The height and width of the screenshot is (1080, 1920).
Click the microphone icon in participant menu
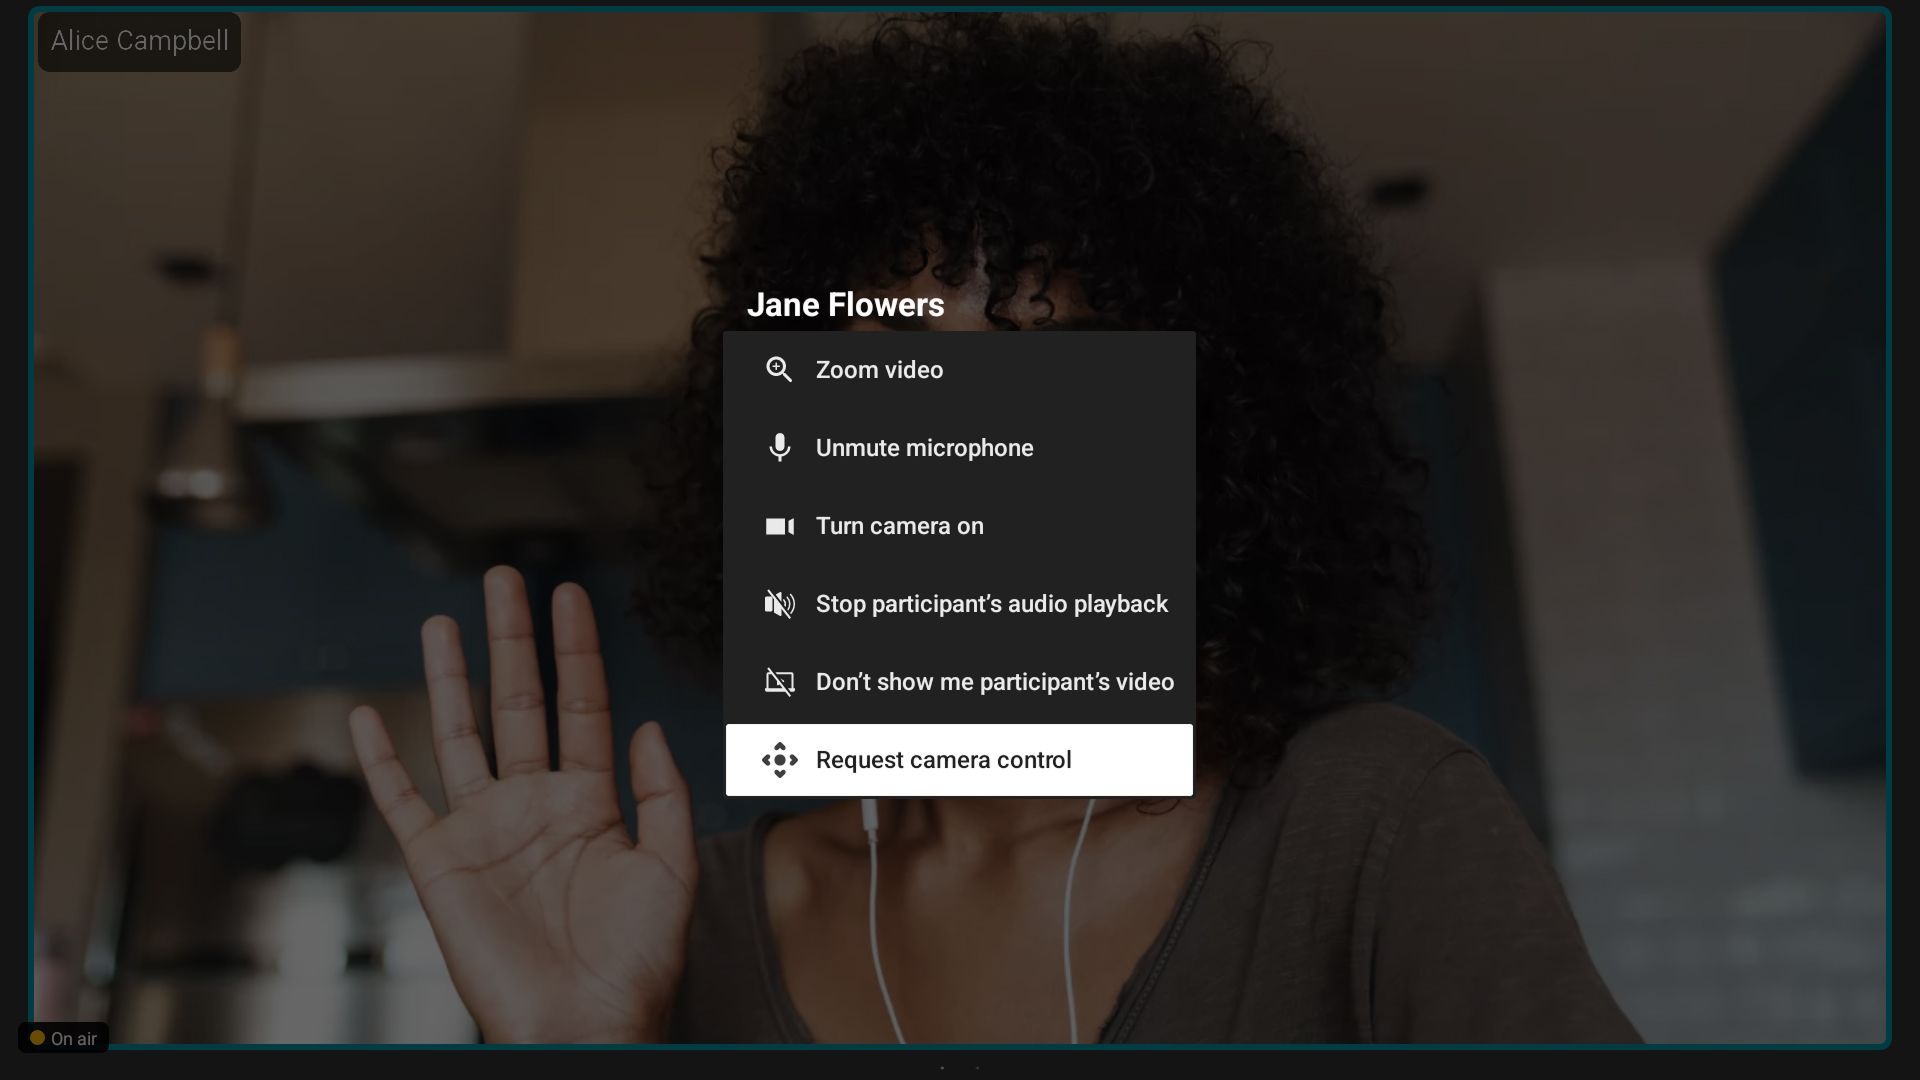[779, 447]
